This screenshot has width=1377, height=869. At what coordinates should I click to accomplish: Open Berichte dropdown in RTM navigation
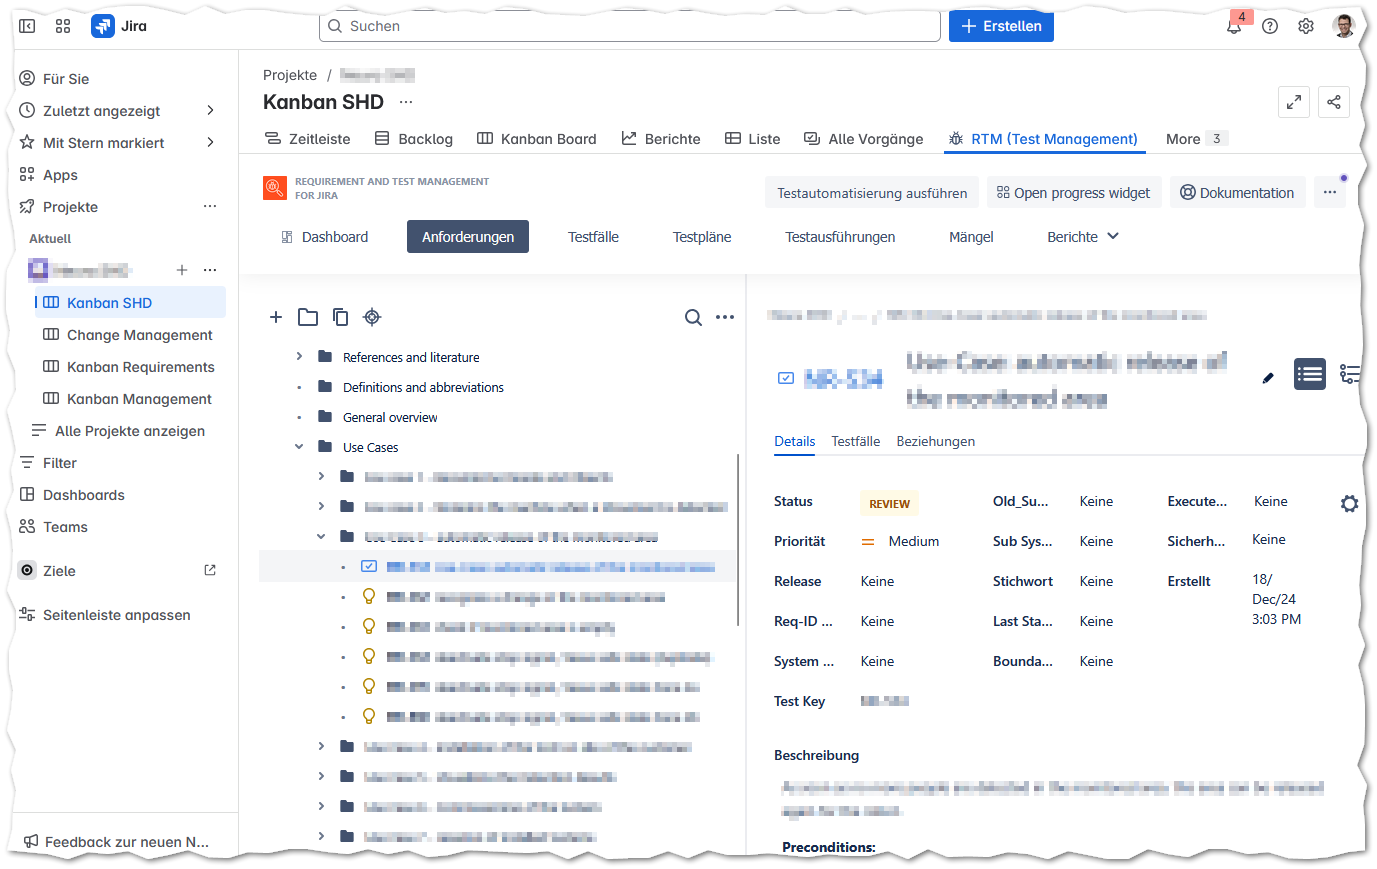coord(1083,237)
